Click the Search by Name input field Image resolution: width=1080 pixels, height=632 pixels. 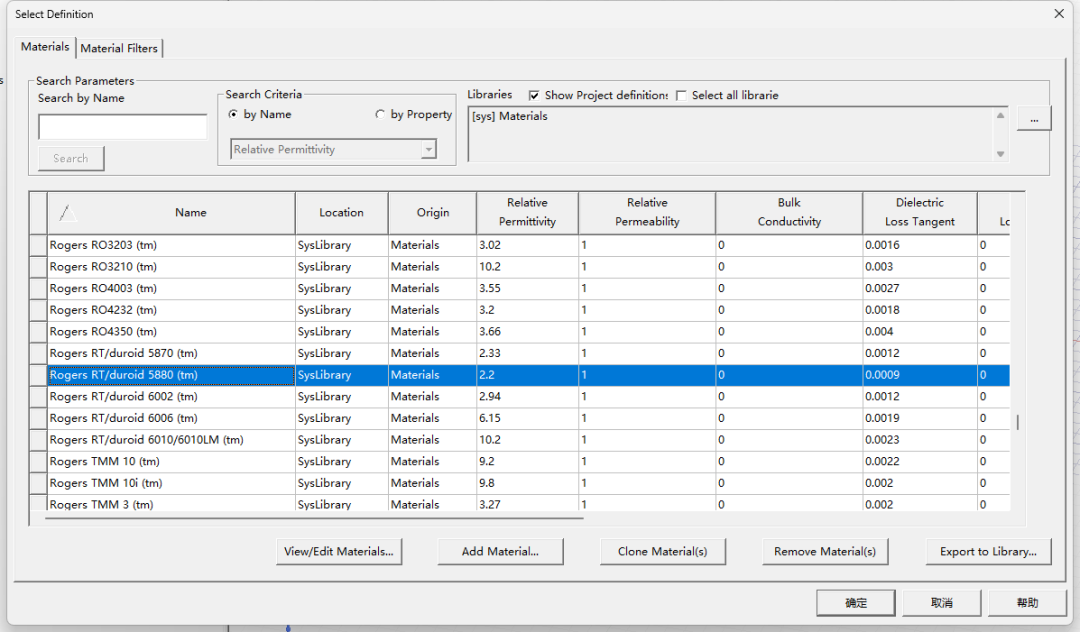[123, 127]
